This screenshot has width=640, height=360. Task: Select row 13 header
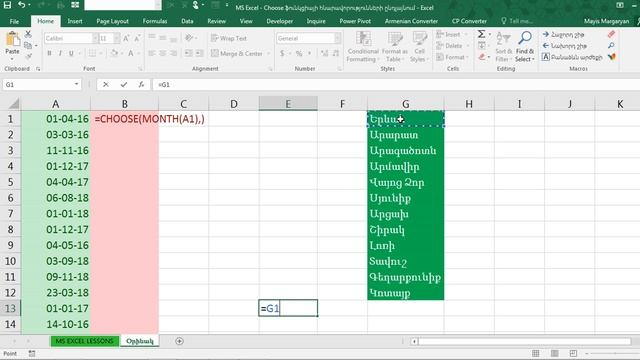point(10,309)
